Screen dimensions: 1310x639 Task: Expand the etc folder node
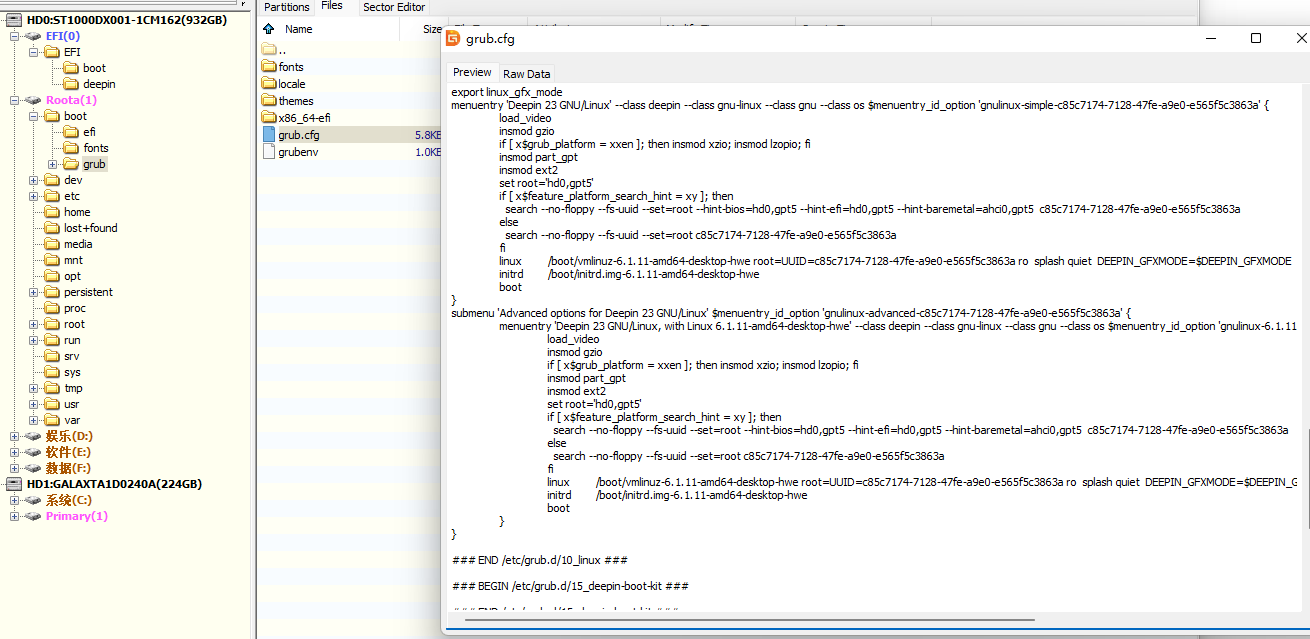33,196
